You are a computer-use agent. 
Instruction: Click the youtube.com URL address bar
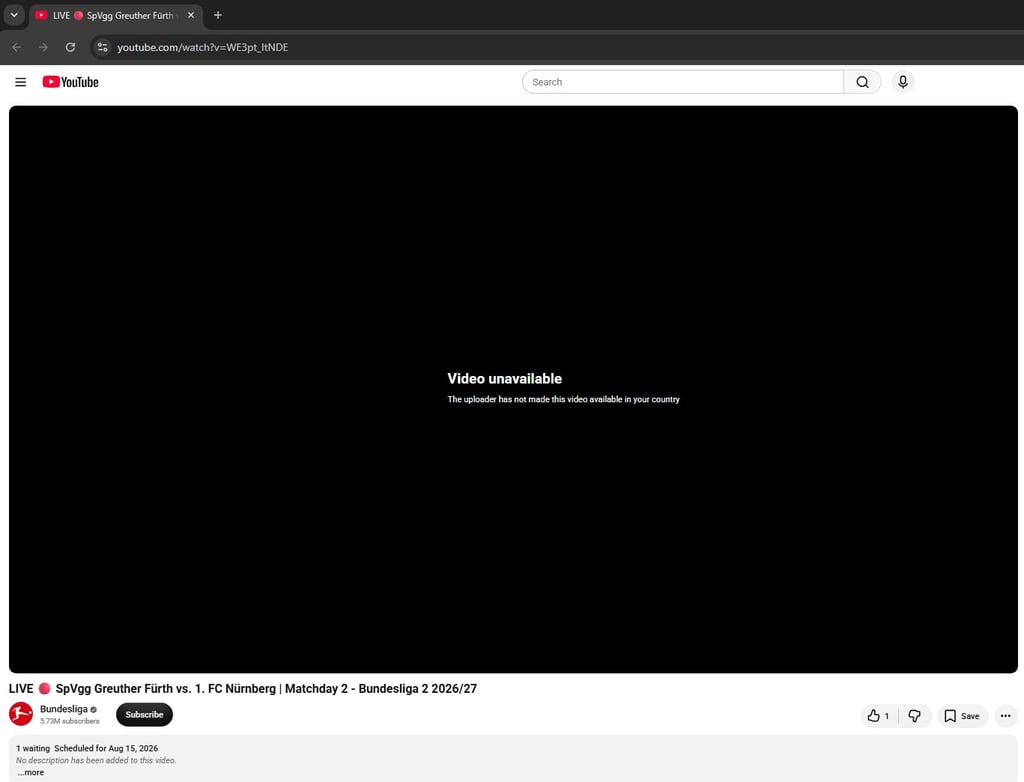202,47
